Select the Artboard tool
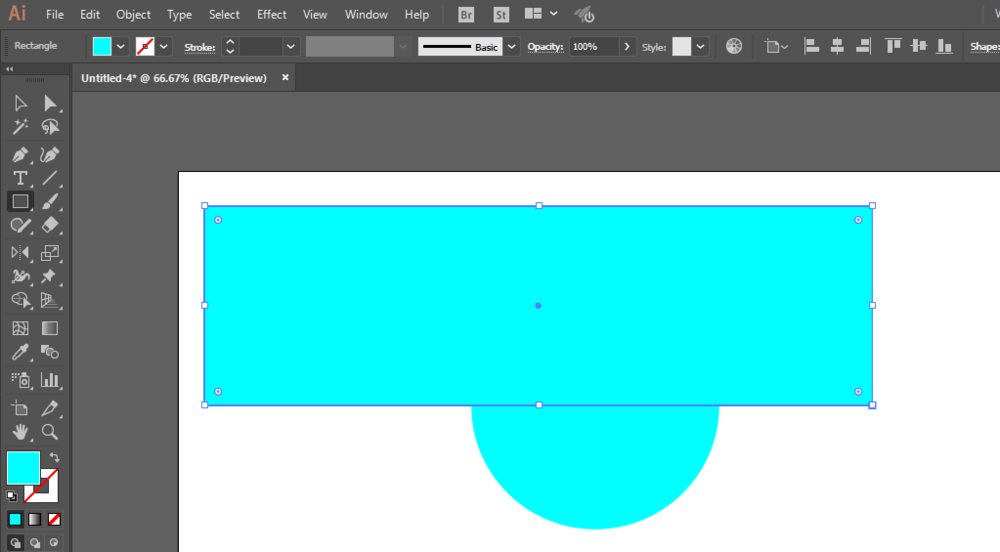The width and height of the screenshot is (1000, 552). [20, 409]
